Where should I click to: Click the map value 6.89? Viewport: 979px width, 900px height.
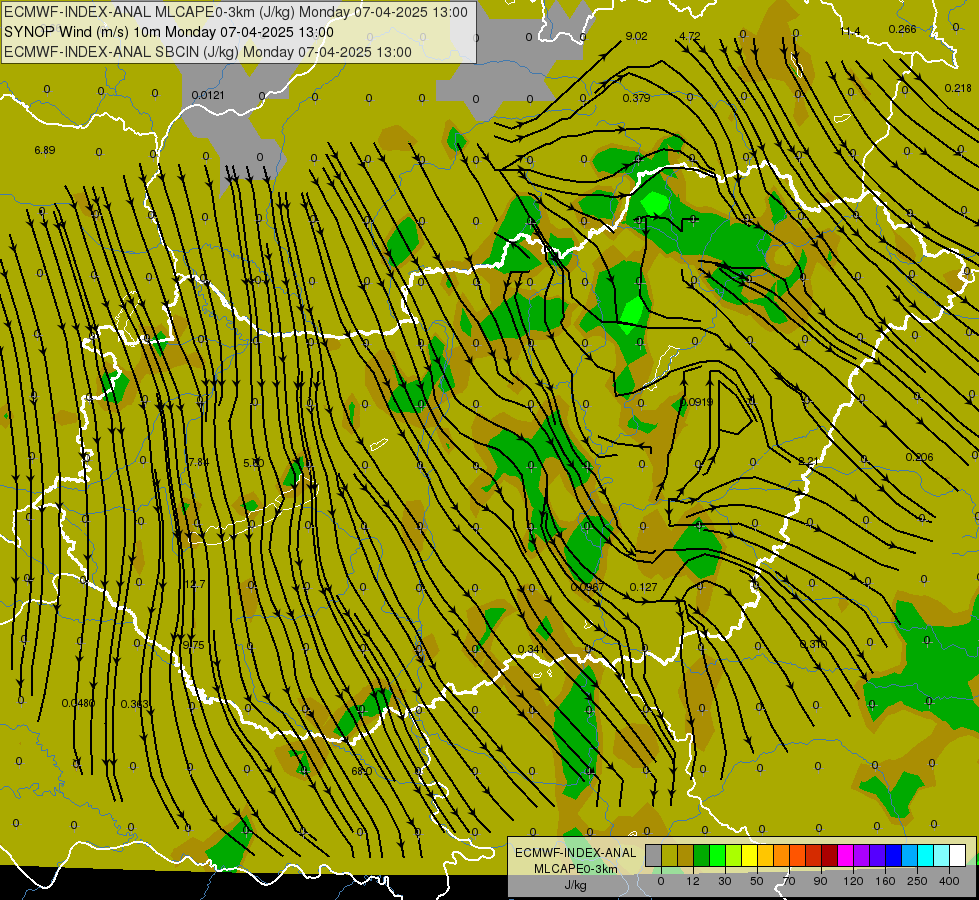click(x=45, y=150)
